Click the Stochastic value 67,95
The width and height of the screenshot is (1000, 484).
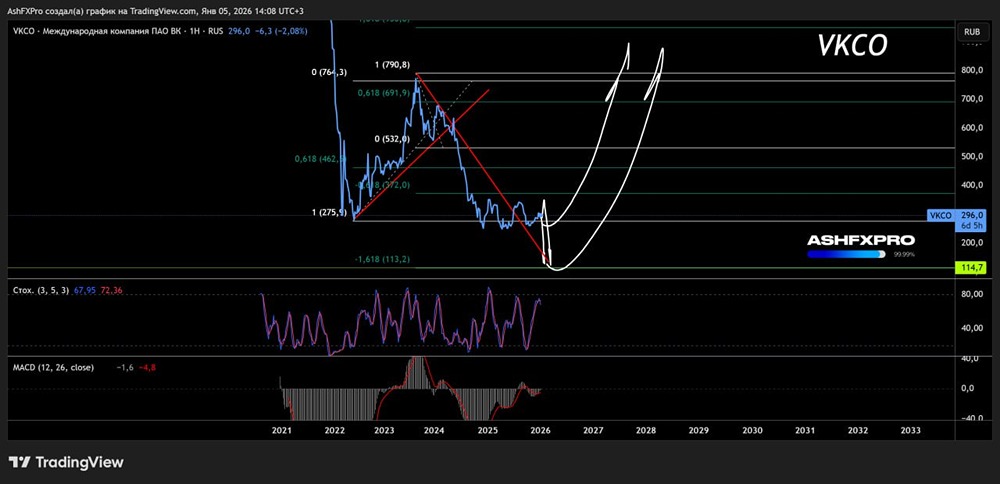tap(84, 290)
